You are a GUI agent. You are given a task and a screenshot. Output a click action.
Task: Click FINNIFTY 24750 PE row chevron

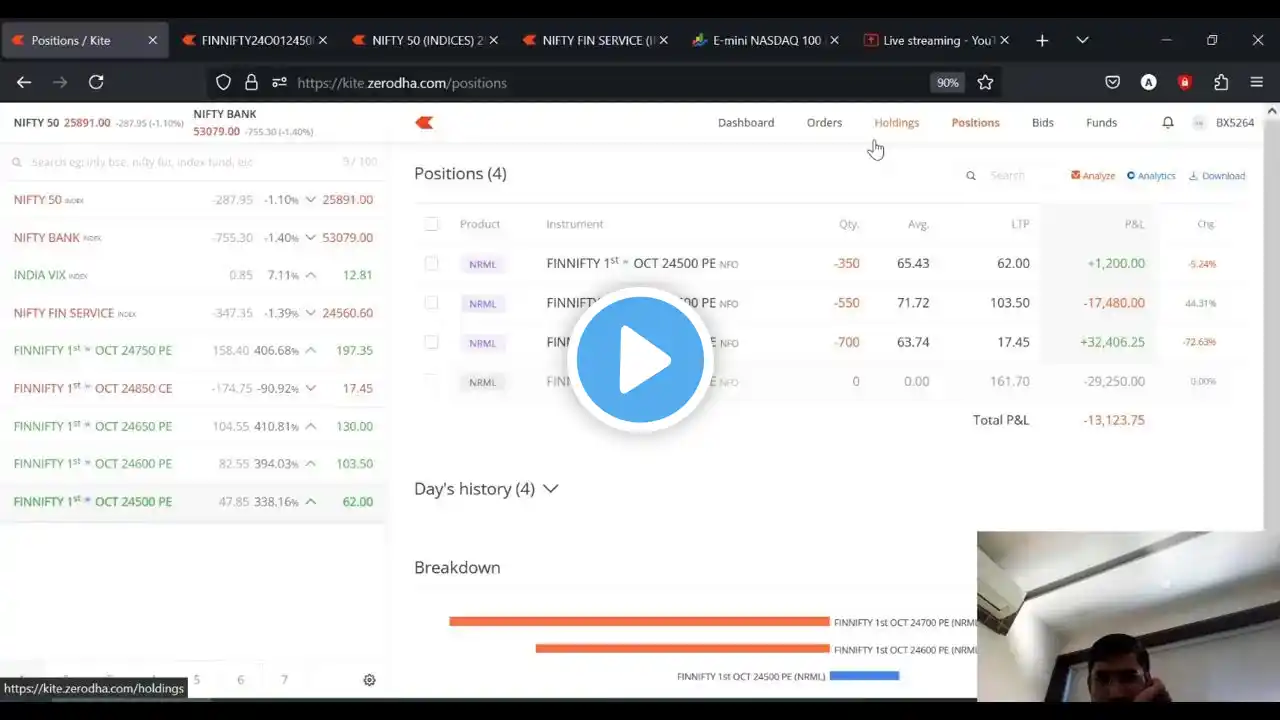311,351
